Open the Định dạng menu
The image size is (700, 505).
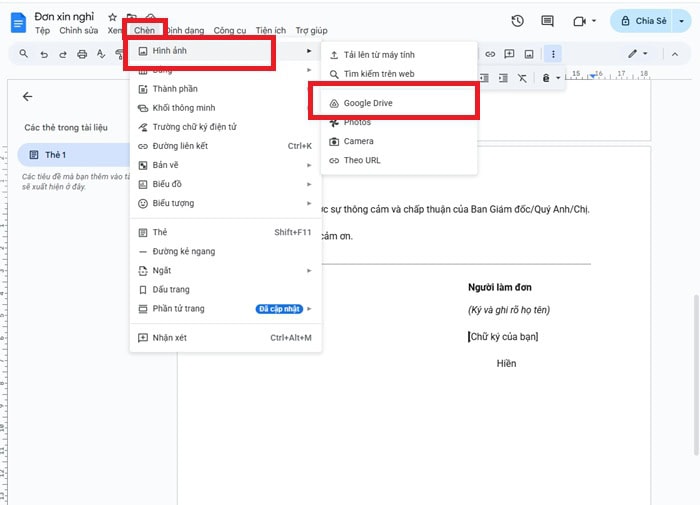185,31
